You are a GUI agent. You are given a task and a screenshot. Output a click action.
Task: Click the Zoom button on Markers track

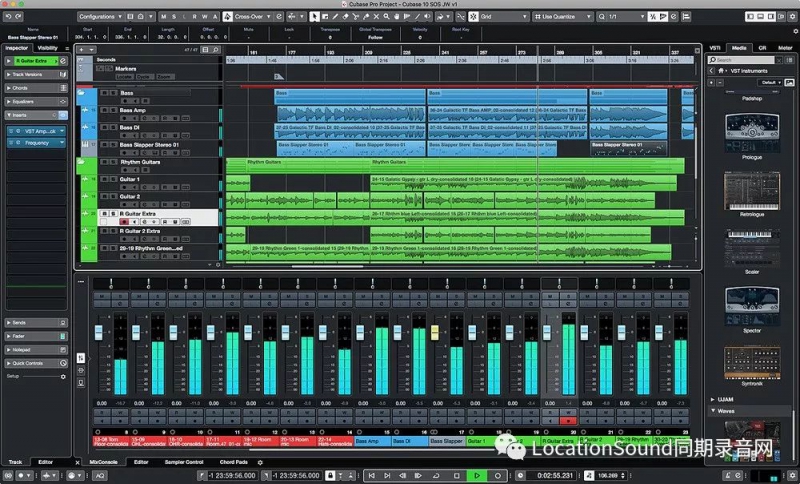(164, 77)
